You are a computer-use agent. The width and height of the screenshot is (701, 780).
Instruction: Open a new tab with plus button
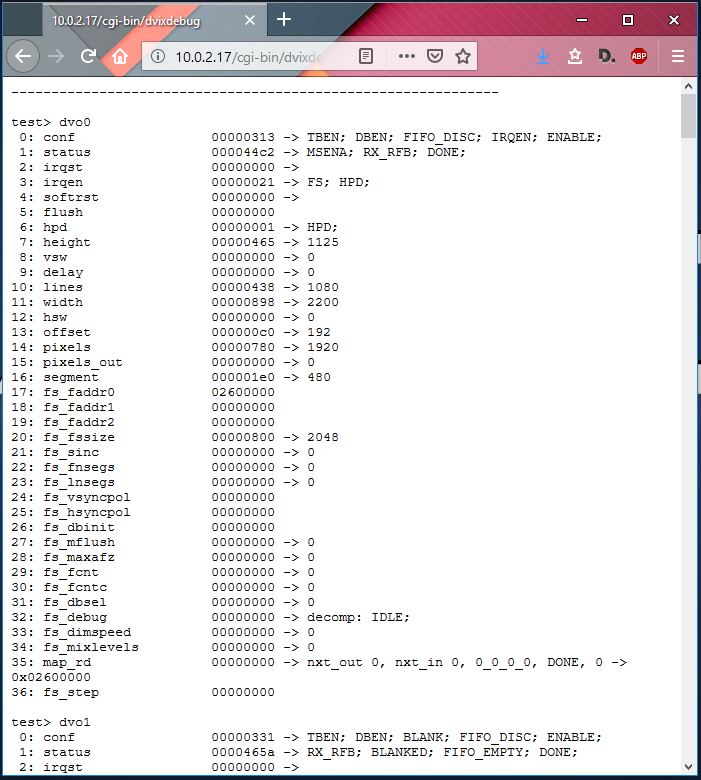point(284,19)
